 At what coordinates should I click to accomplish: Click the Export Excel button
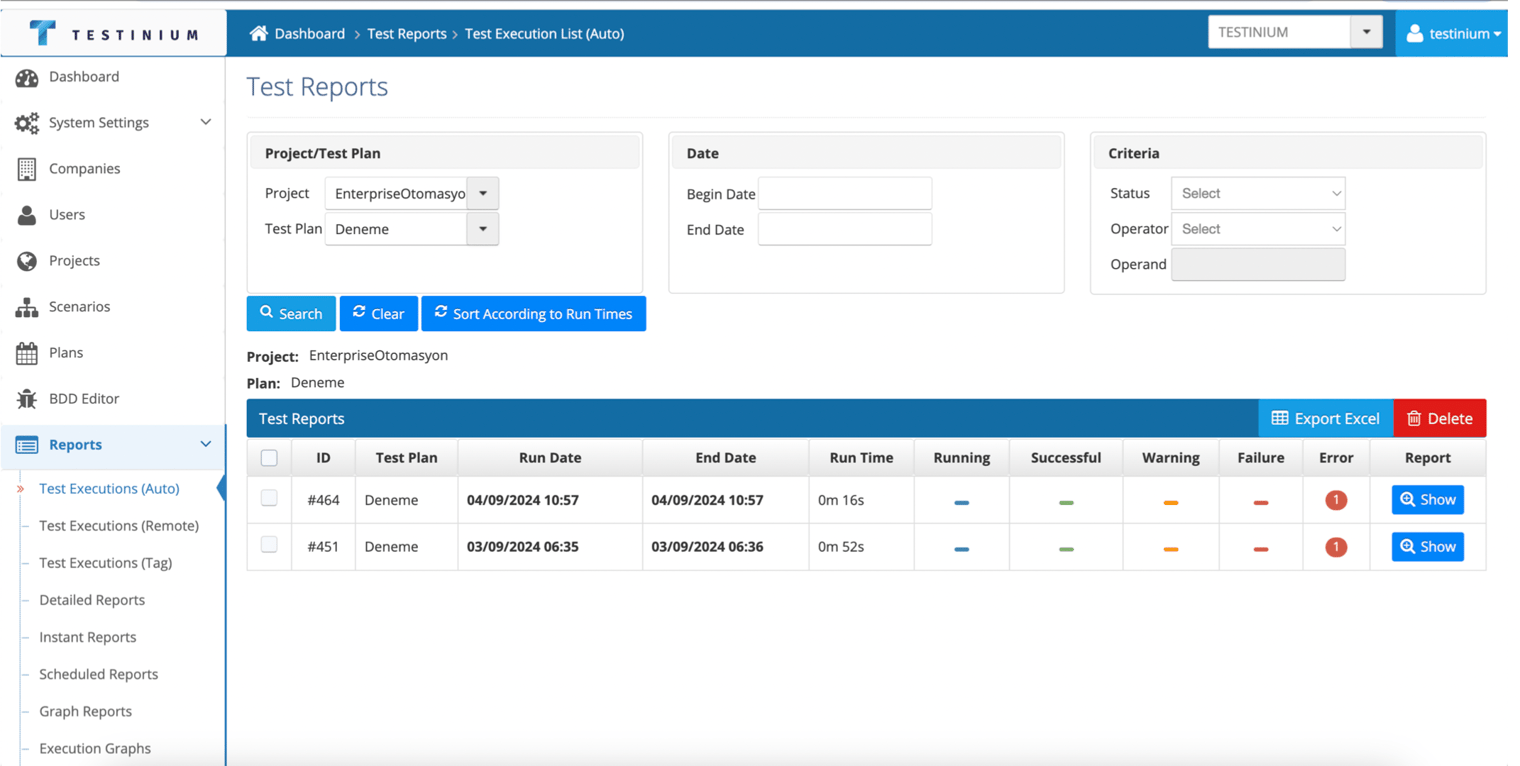click(1326, 419)
